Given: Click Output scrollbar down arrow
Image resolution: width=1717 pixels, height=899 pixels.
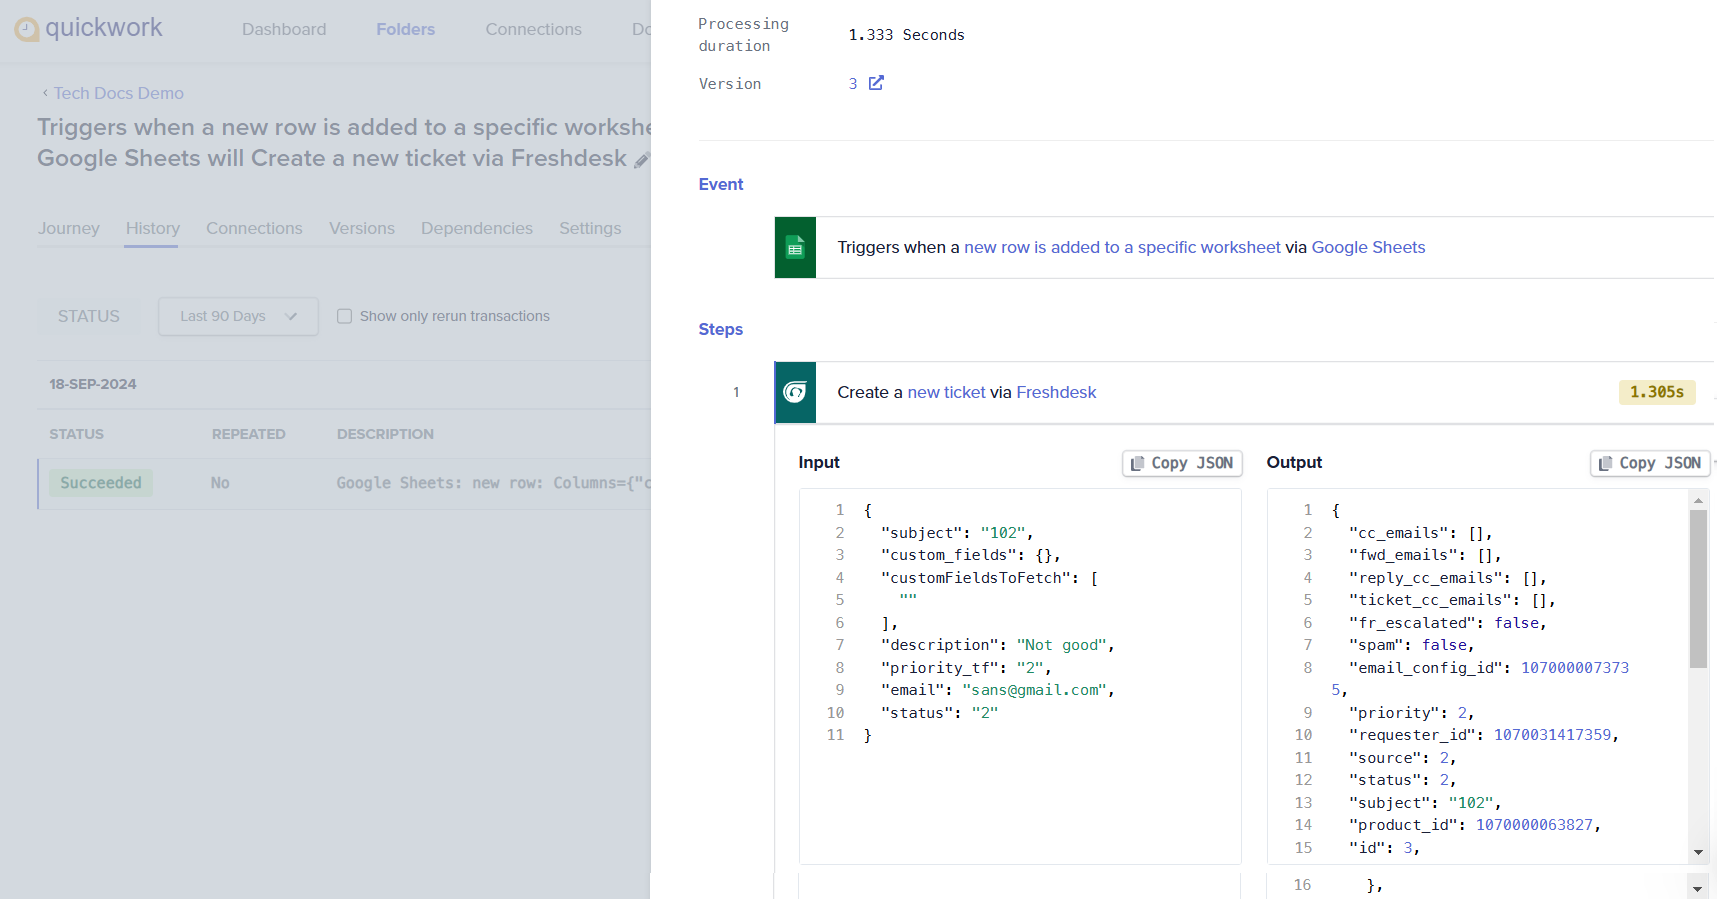Looking at the screenshot, I should tap(1698, 853).
